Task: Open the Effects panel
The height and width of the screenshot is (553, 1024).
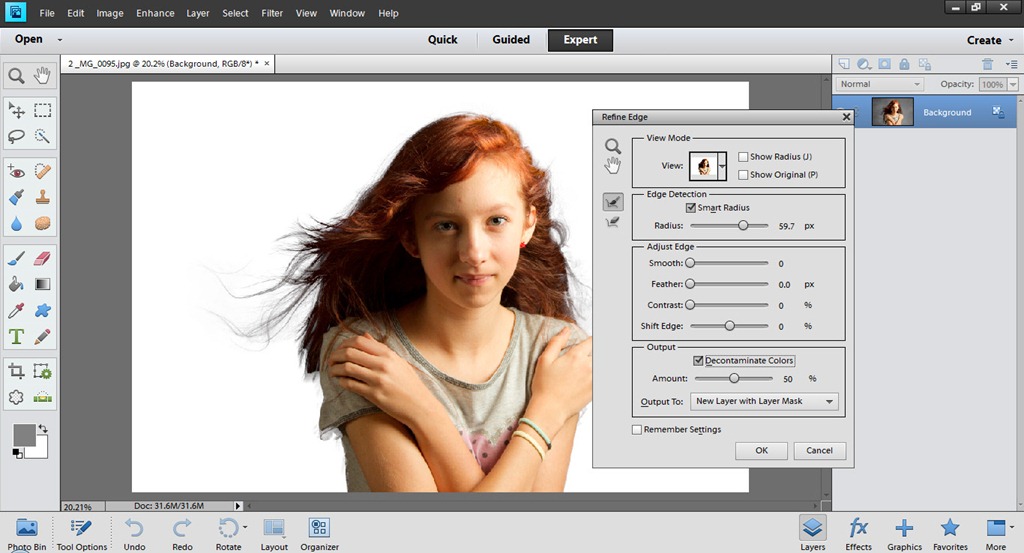Action: pyautogui.click(x=858, y=532)
